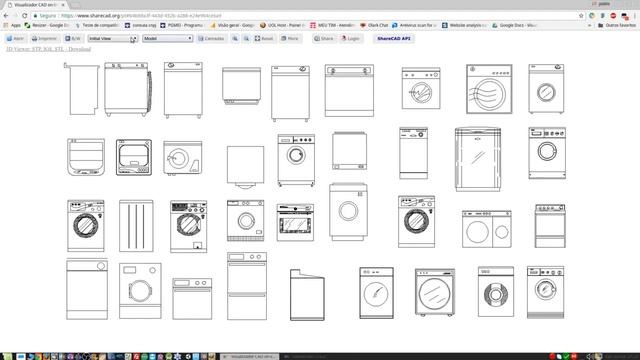Click the Imprimir print button
640x360 pixels.
44,38
